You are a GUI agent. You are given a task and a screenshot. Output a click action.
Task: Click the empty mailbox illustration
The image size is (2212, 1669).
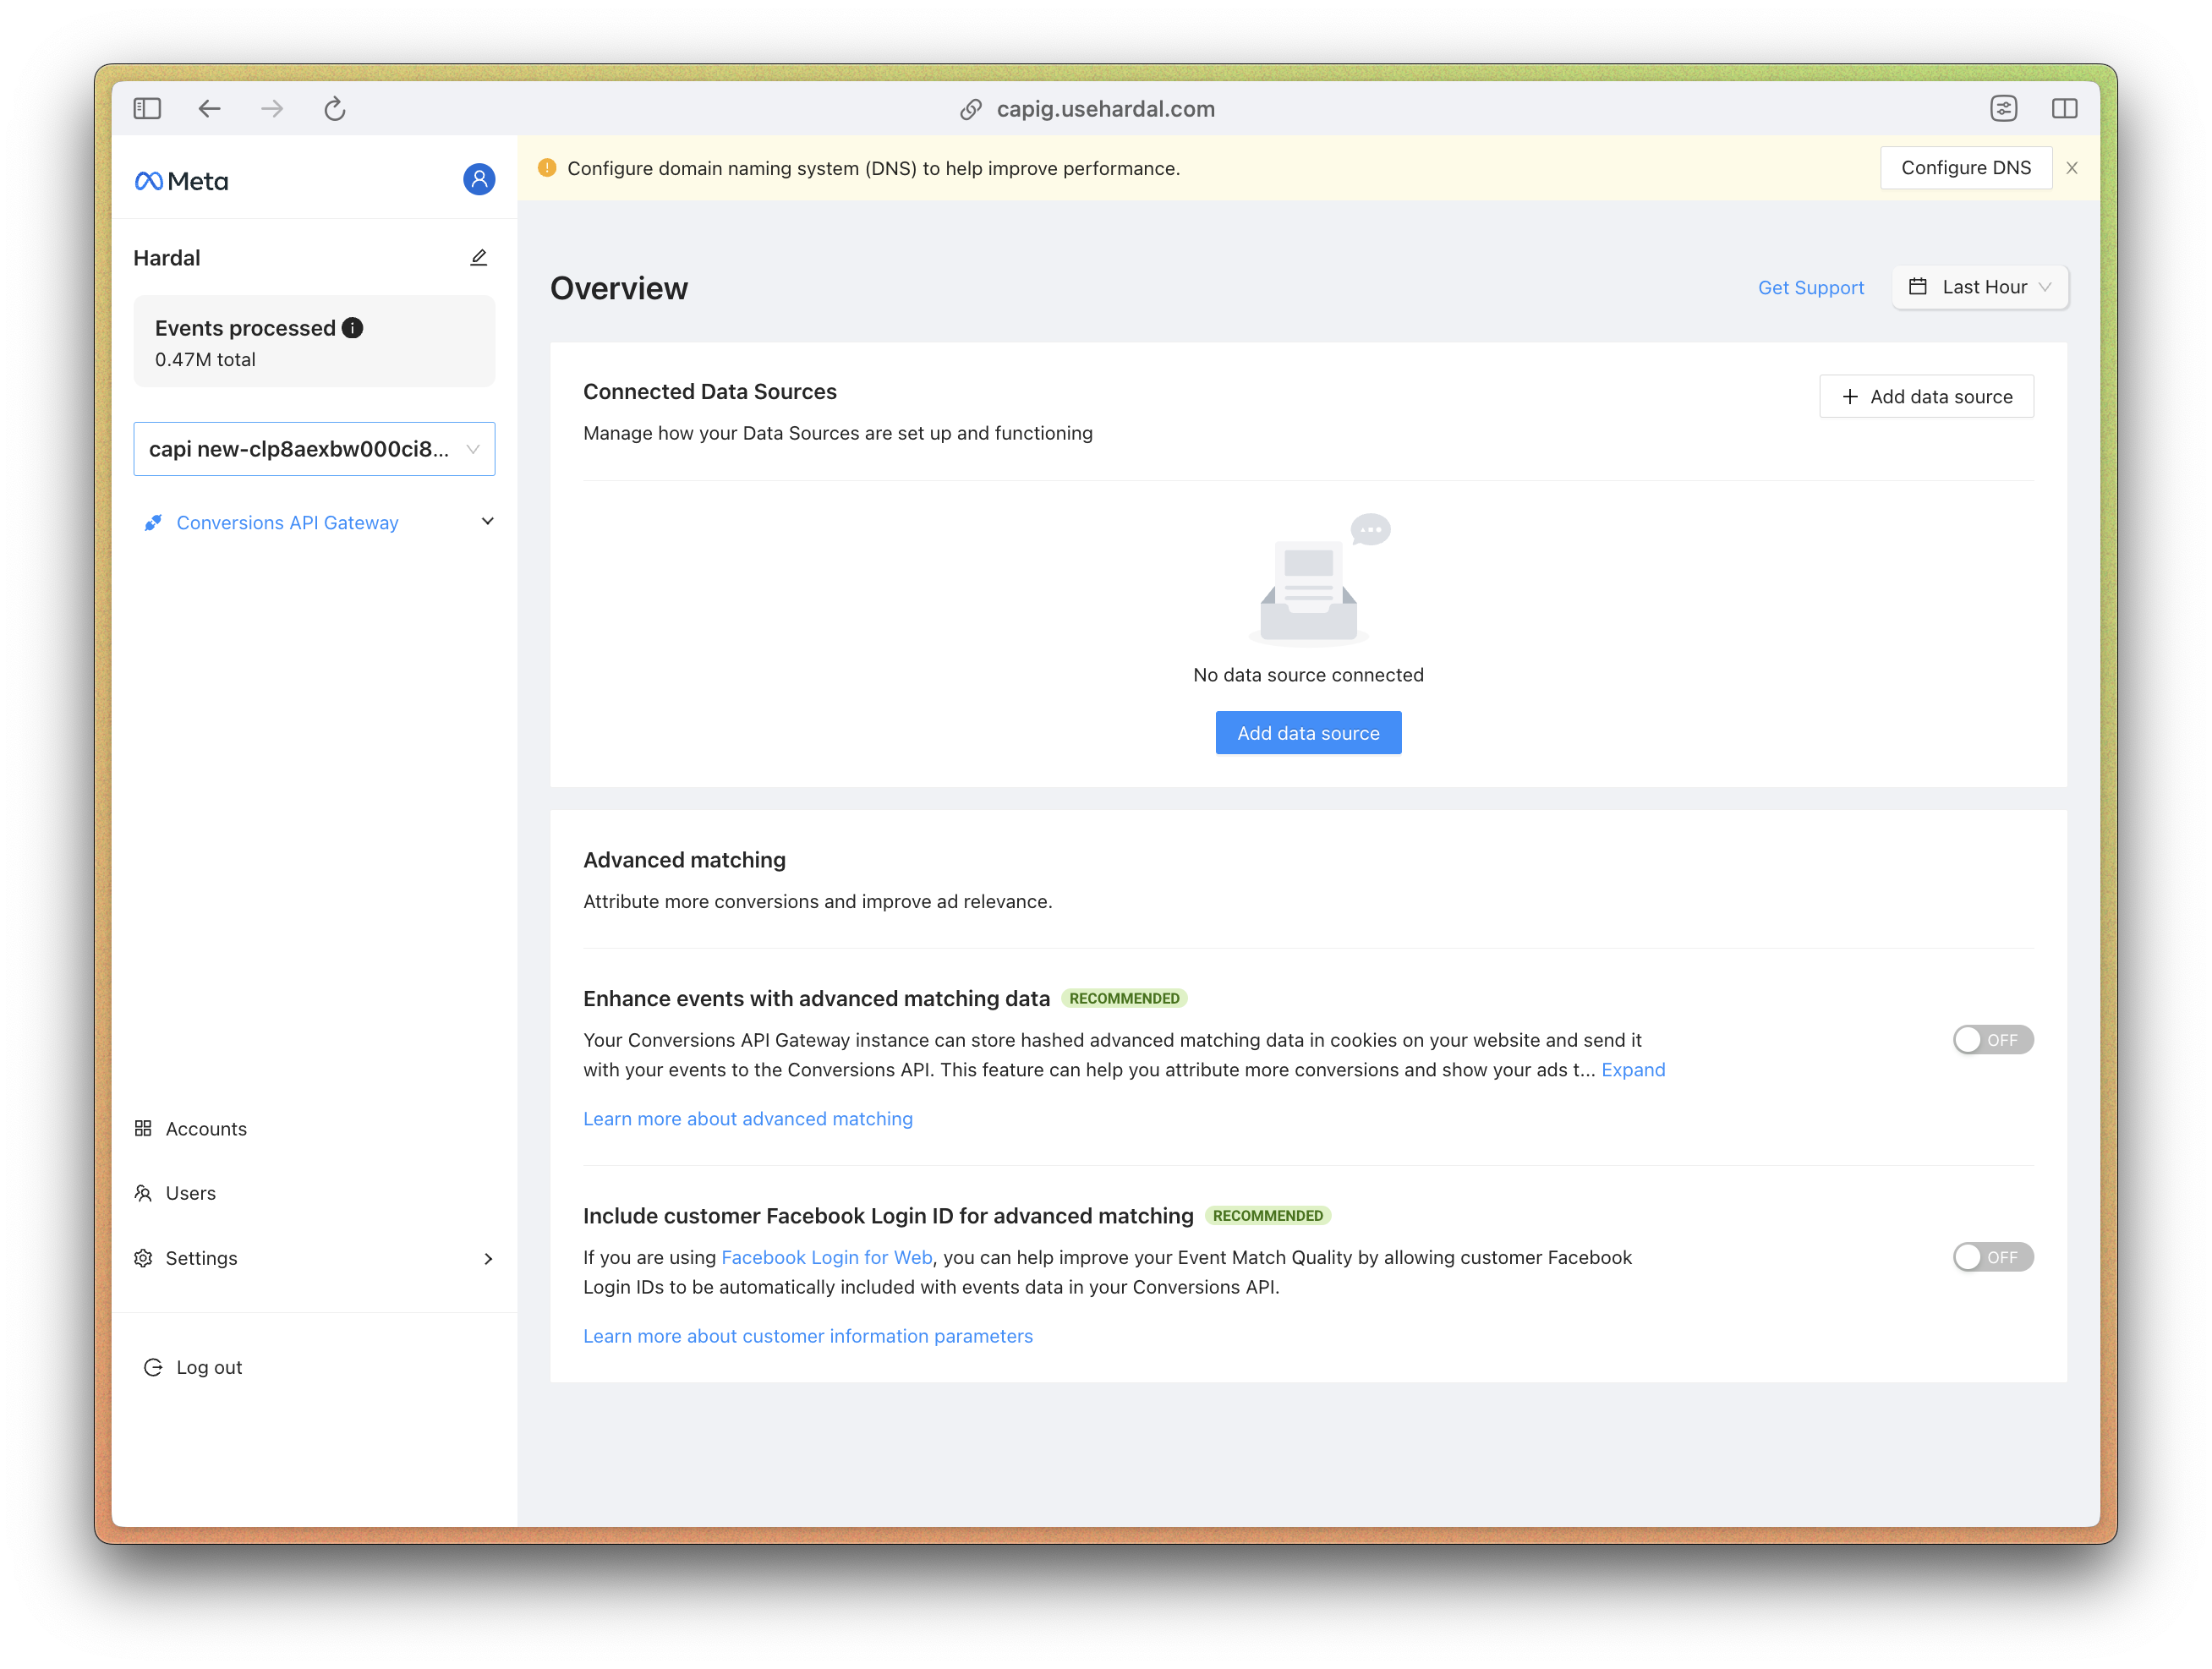click(x=1320, y=579)
